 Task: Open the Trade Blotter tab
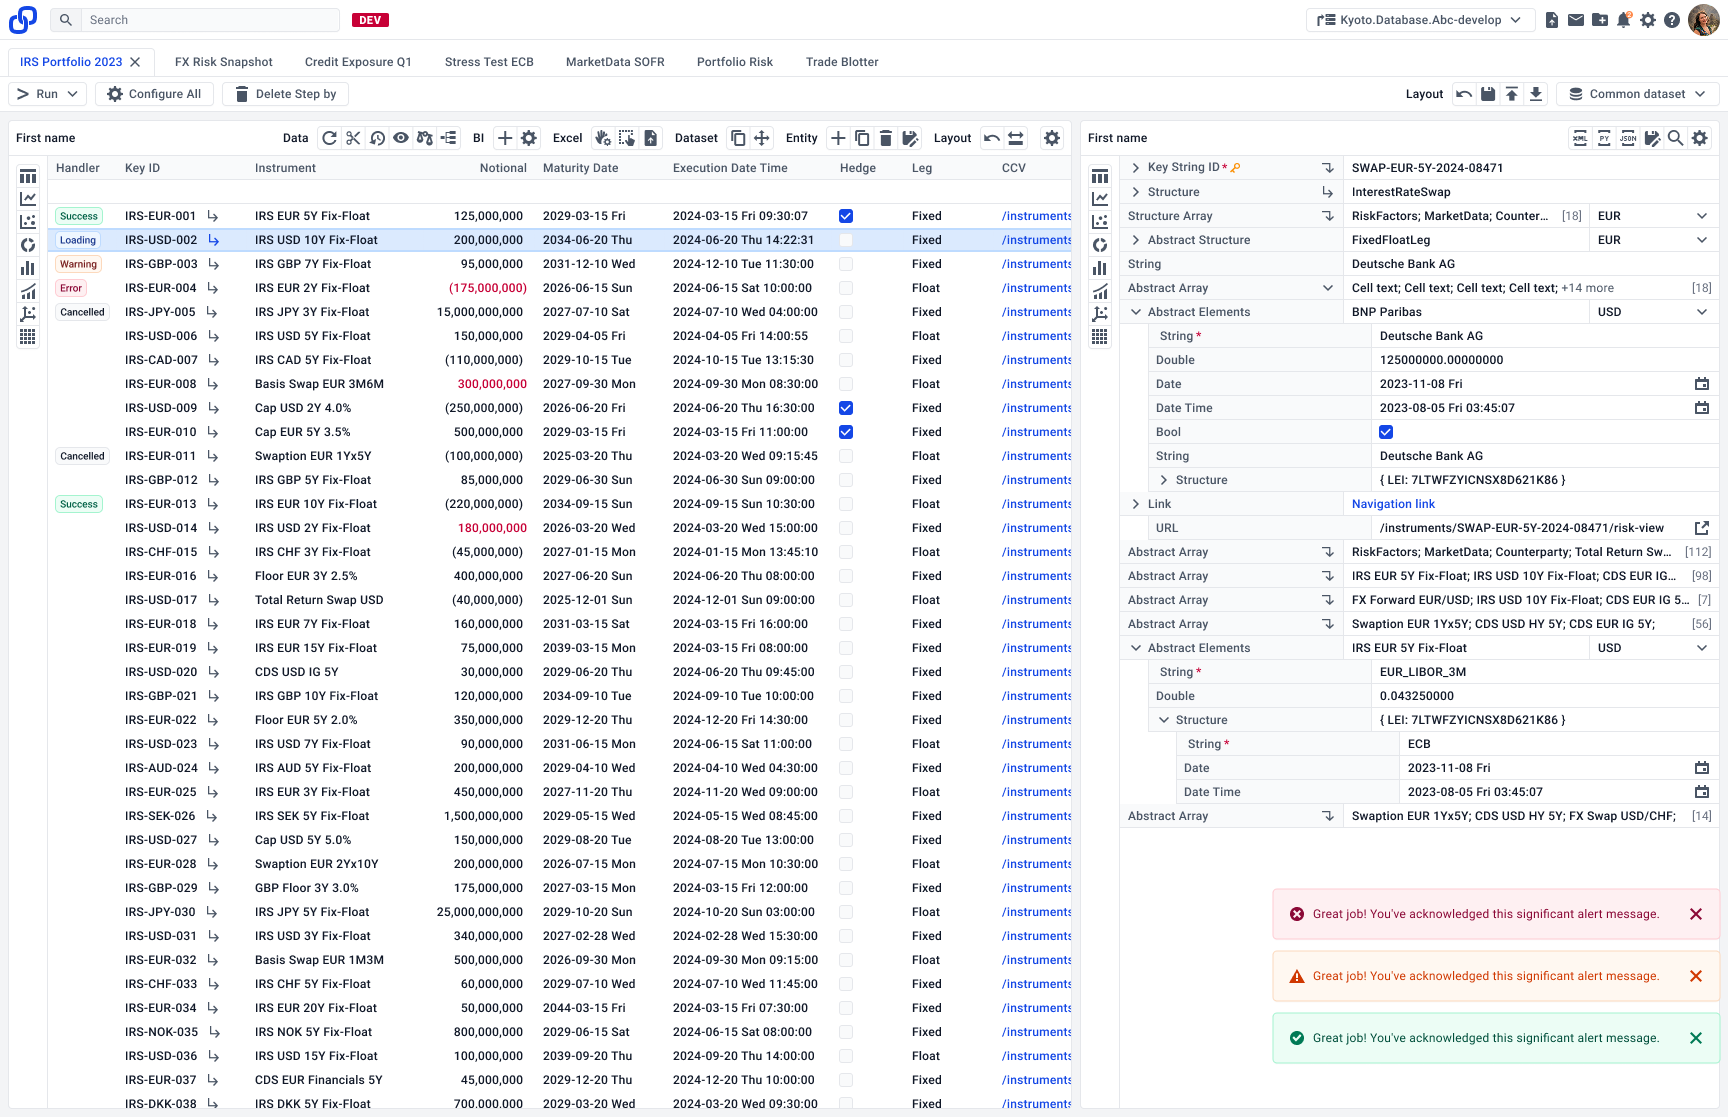click(842, 62)
